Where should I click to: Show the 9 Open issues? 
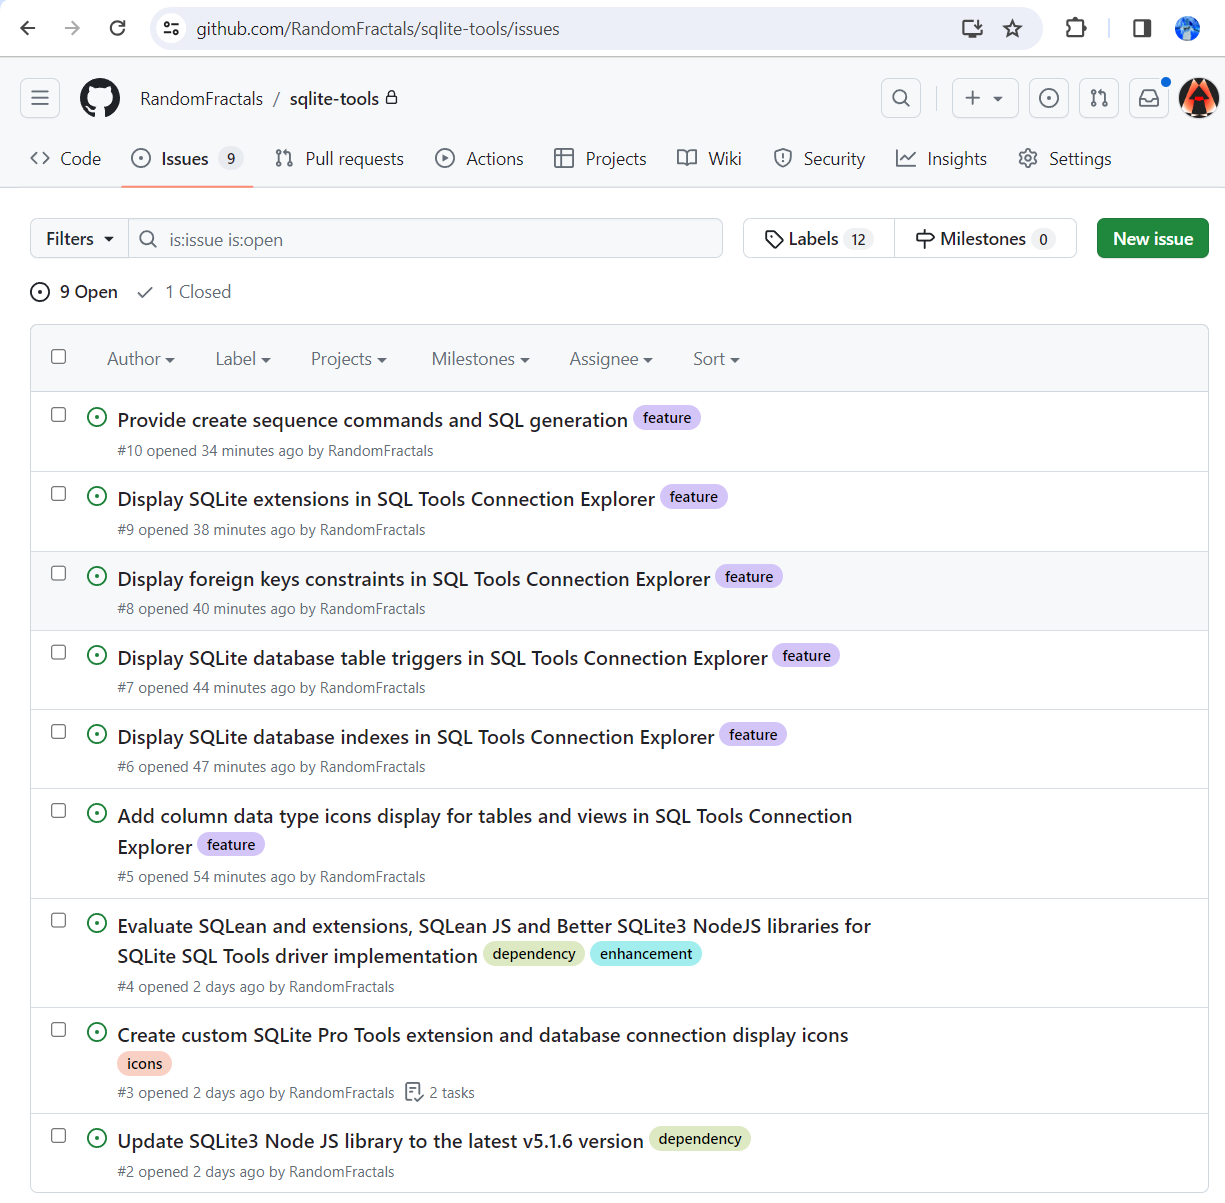click(74, 292)
